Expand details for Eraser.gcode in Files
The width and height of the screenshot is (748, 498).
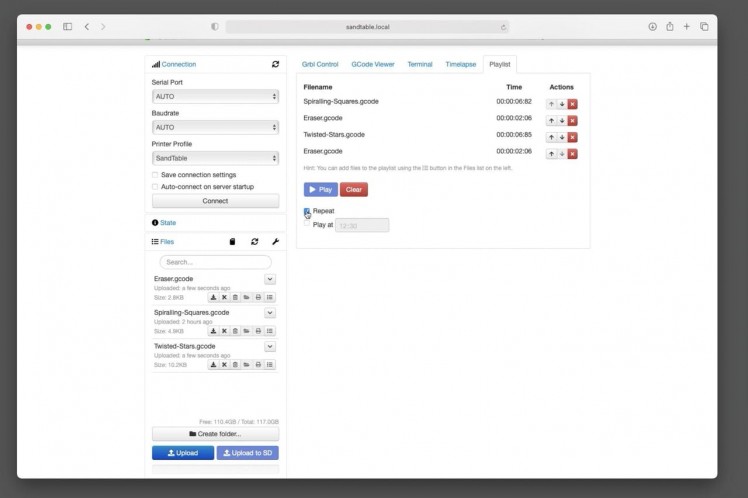[270, 279]
